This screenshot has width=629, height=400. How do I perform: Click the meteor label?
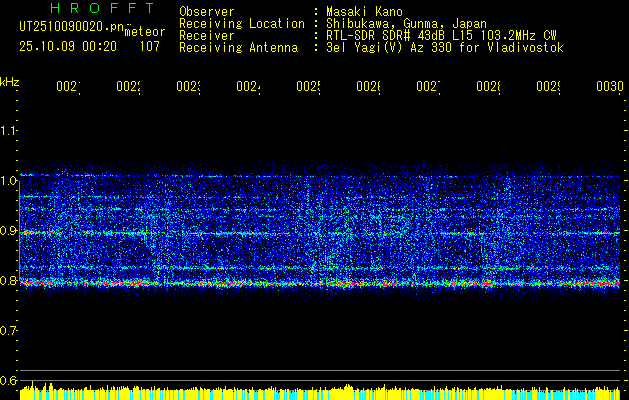point(145,32)
